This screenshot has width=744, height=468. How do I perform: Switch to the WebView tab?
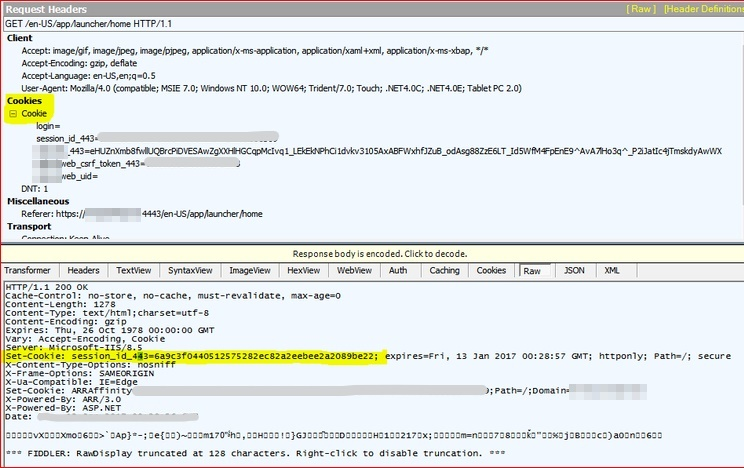[354, 271]
